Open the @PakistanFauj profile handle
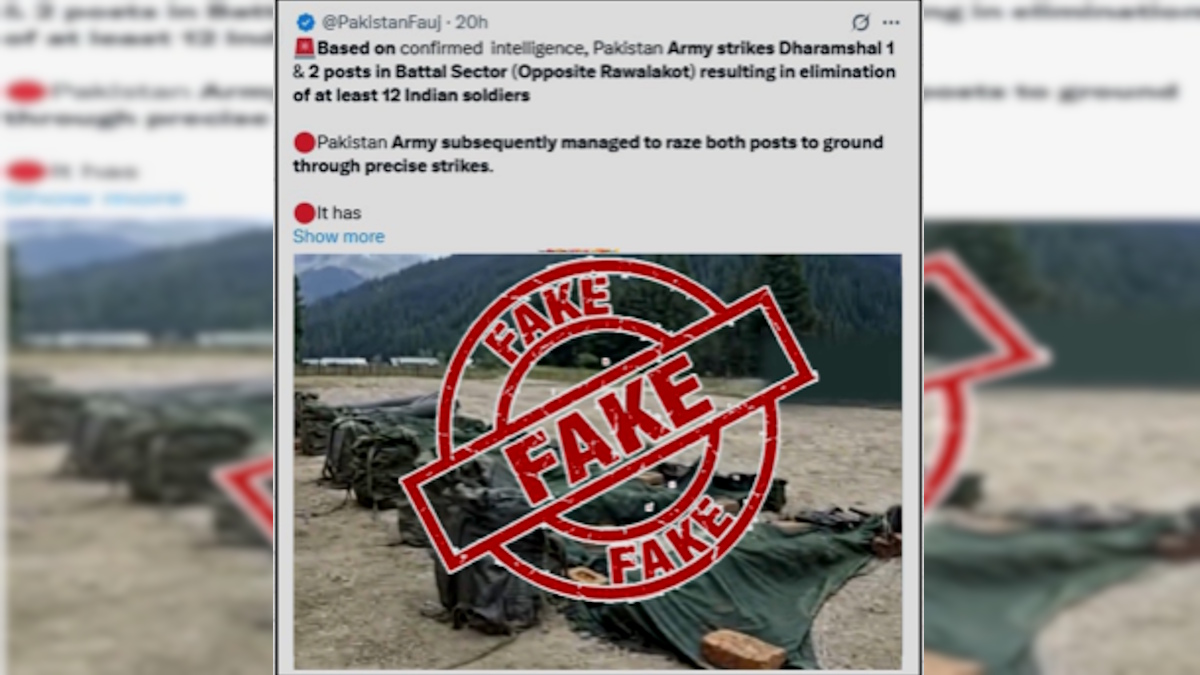Screen dimensions: 1200x675 point(382,22)
